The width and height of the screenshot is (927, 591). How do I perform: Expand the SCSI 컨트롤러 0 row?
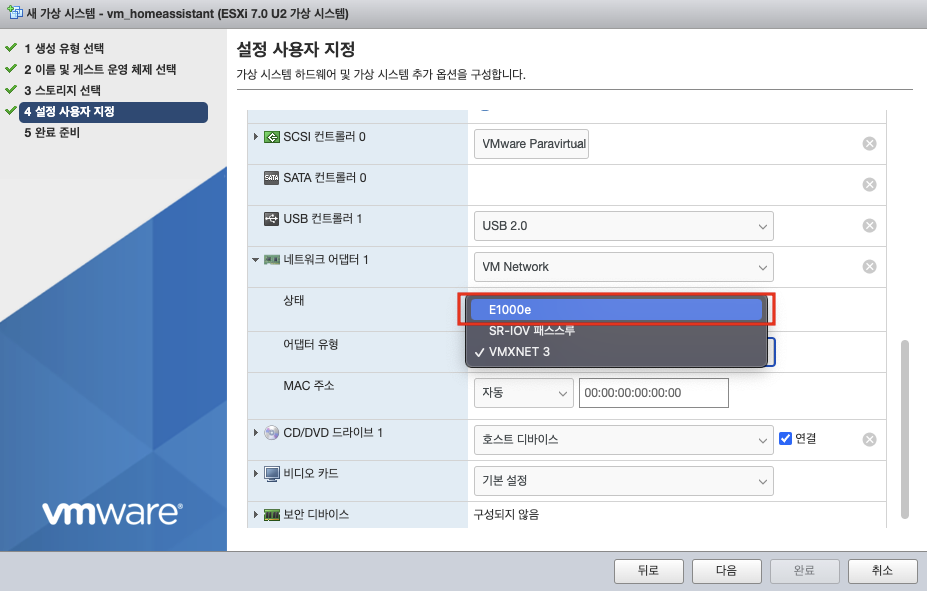point(255,137)
